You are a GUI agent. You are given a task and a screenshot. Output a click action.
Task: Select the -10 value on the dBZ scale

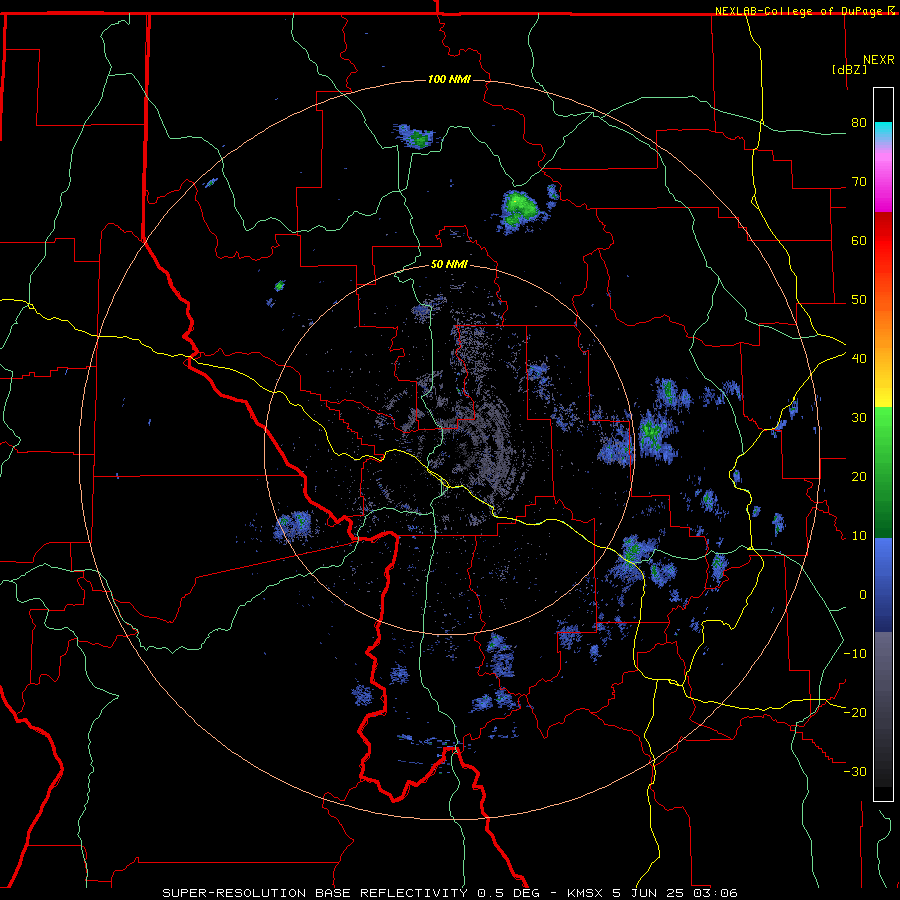[855, 654]
